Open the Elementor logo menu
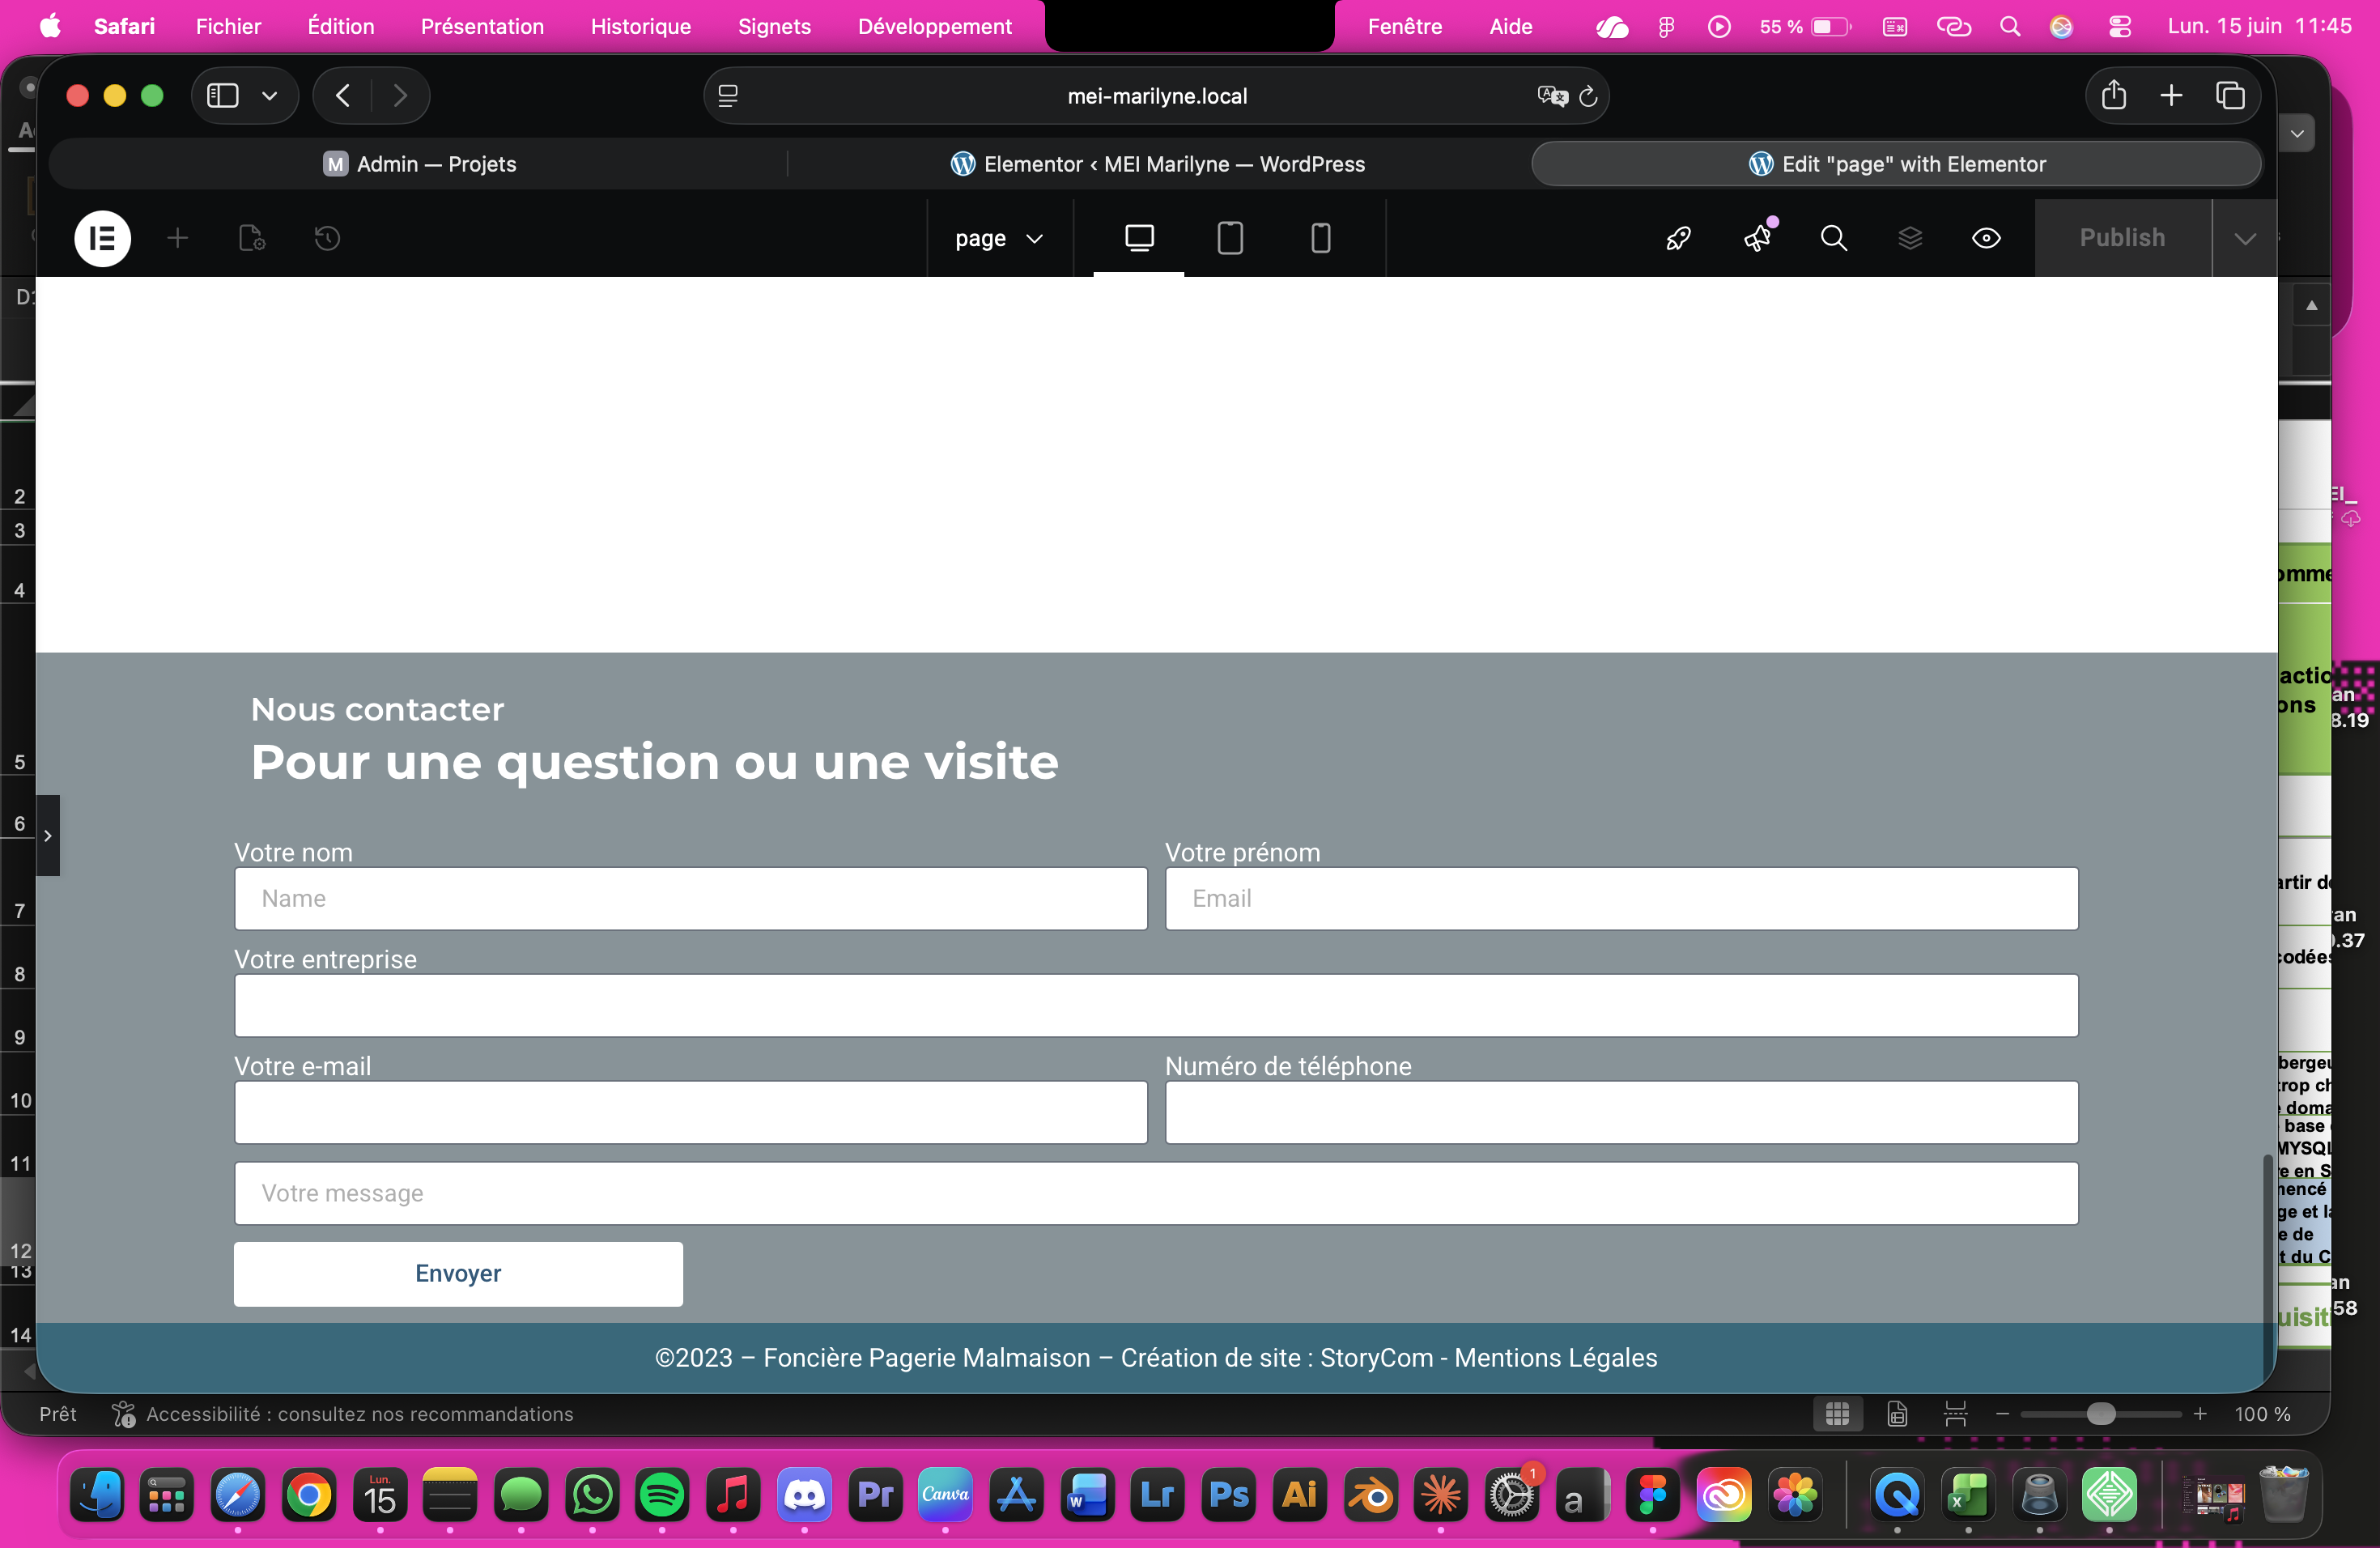The image size is (2380, 1548). 102,238
